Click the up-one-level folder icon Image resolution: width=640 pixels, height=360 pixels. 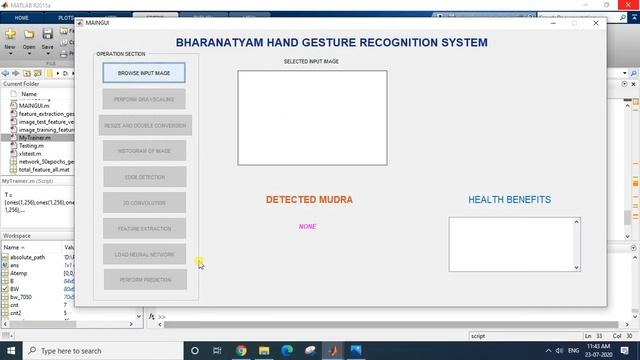[27, 73]
